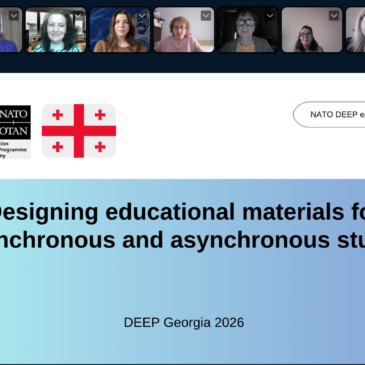This screenshot has height=365, width=365.
Task: Open chevron menu on green-haired participant's video tile
Action: coord(78,16)
